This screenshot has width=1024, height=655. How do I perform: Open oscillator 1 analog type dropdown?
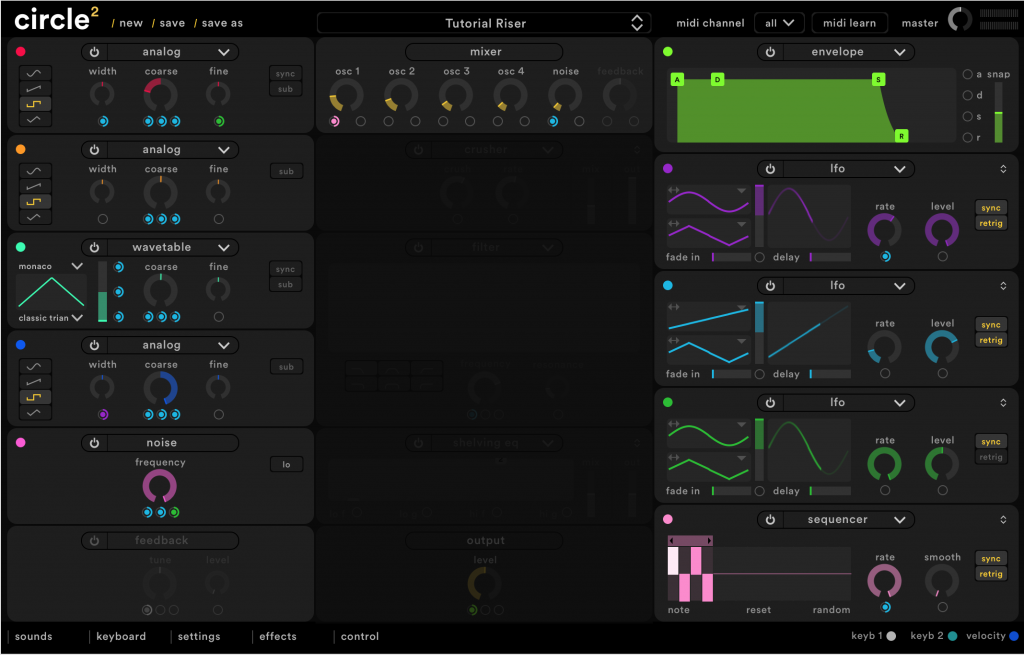click(173, 52)
